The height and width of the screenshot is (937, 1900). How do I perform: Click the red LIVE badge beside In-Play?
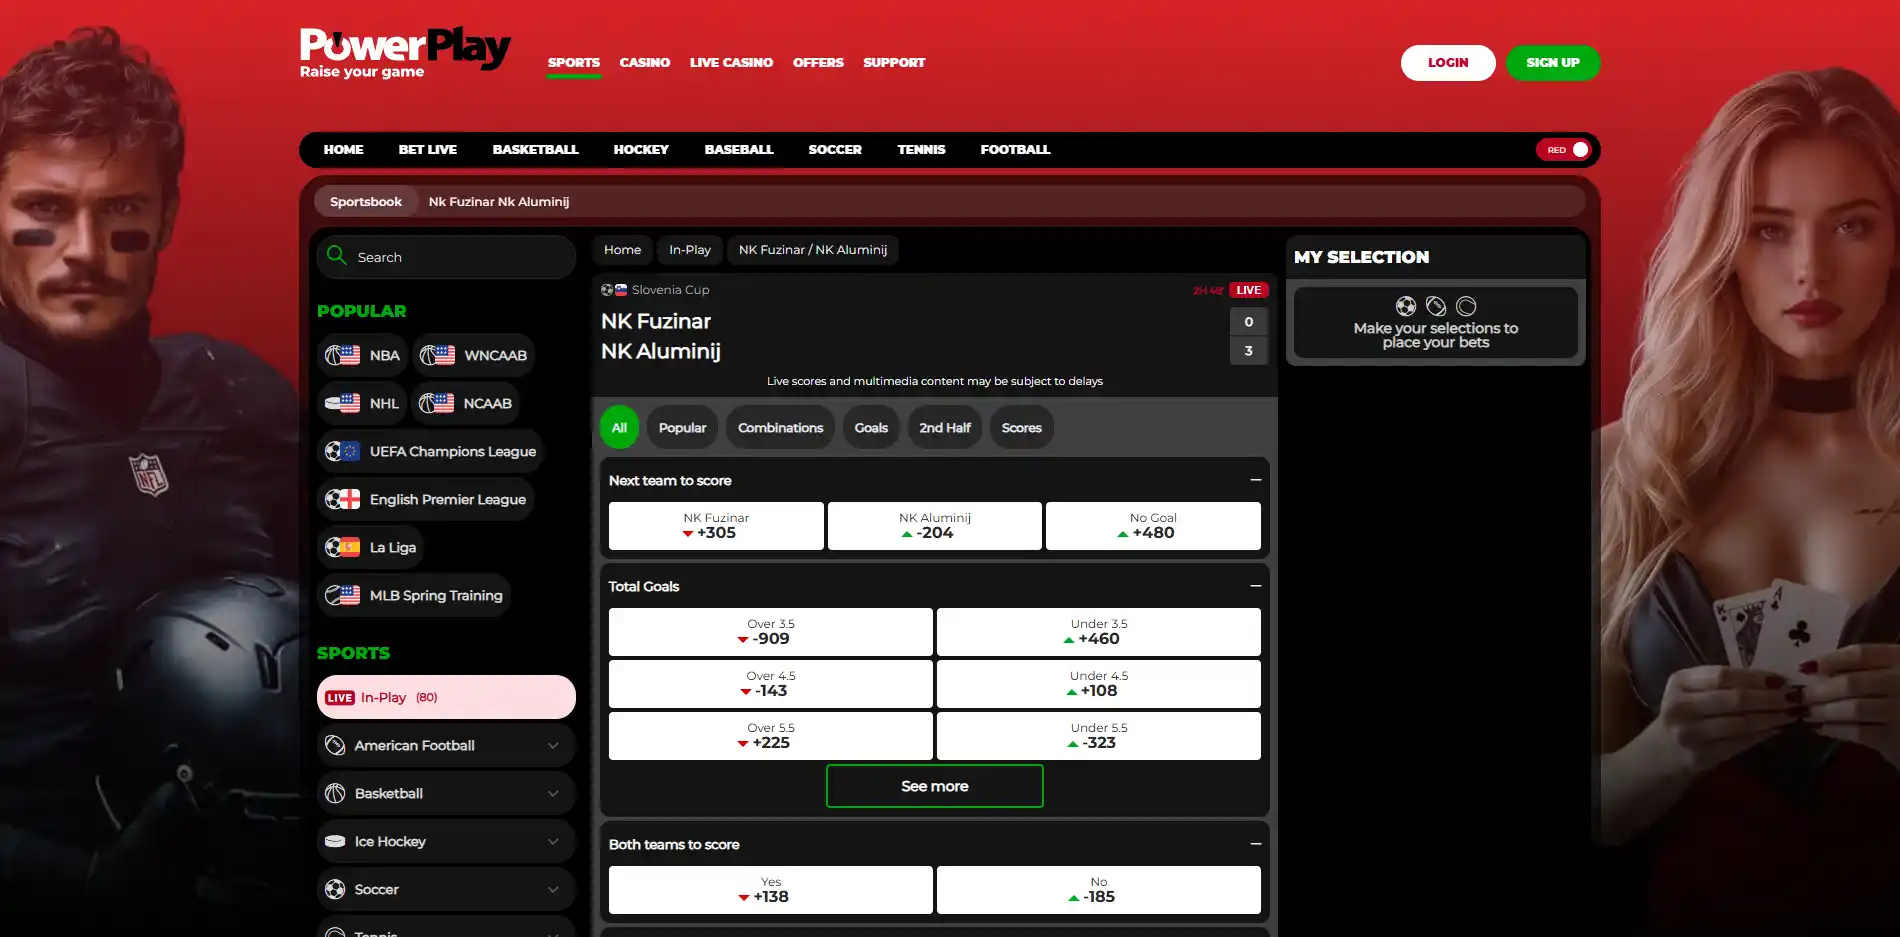(340, 698)
